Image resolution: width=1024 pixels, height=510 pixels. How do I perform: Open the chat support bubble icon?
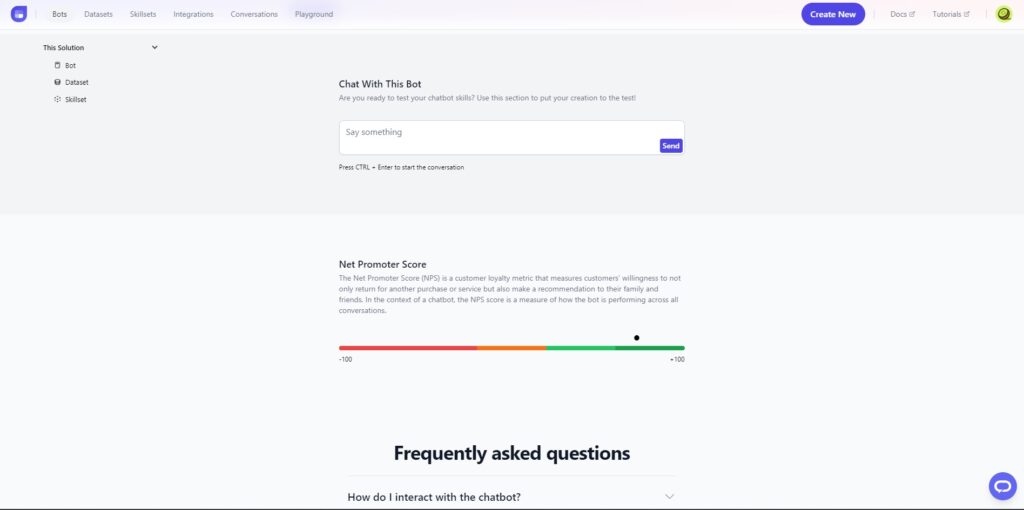(x=1002, y=486)
